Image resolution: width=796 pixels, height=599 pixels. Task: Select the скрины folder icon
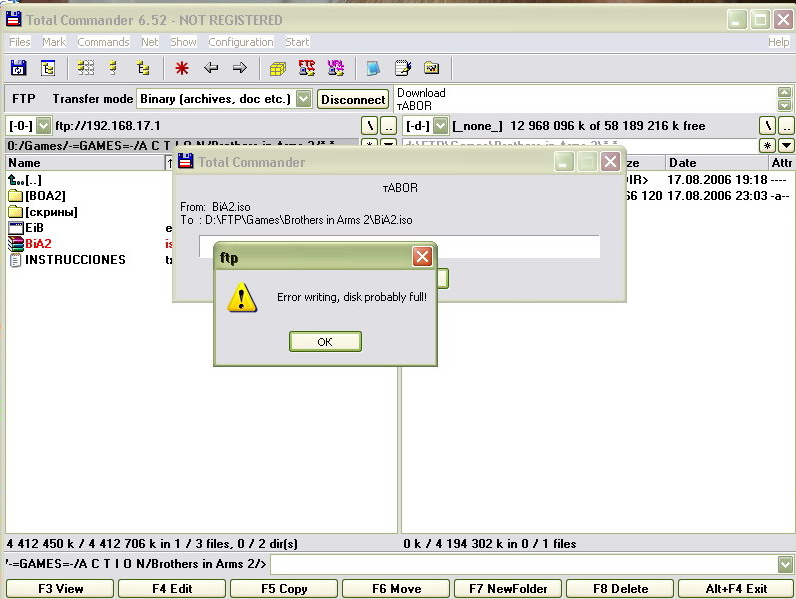click(16, 212)
